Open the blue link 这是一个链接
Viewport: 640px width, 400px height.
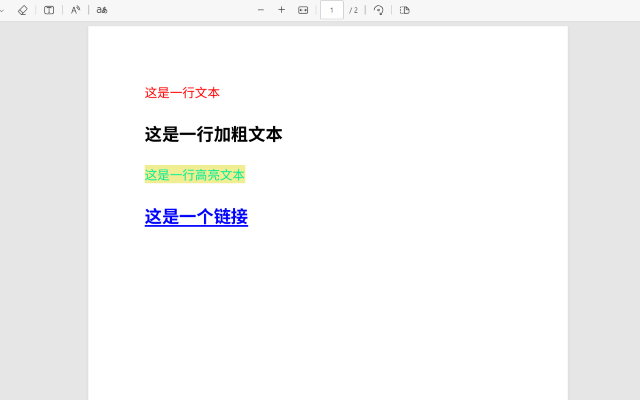[x=196, y=216]
